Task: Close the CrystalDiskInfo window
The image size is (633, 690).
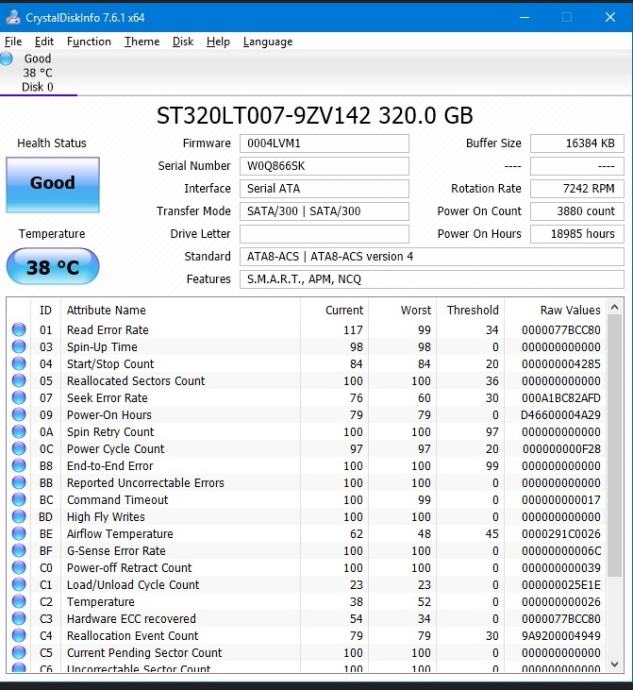Action: (610, 18)
